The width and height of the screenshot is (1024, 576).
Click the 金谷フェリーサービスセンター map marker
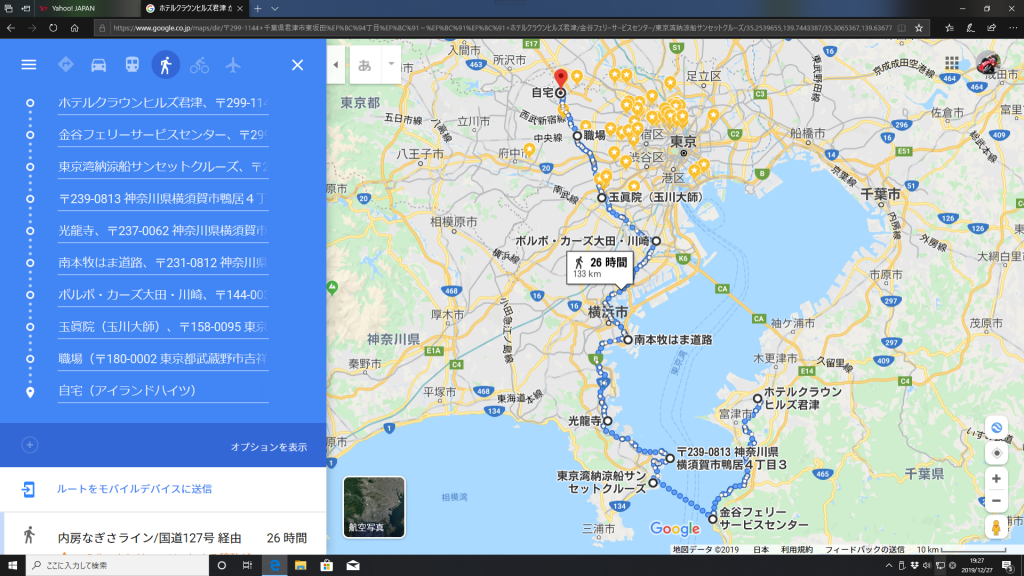(x=712, y=520)
